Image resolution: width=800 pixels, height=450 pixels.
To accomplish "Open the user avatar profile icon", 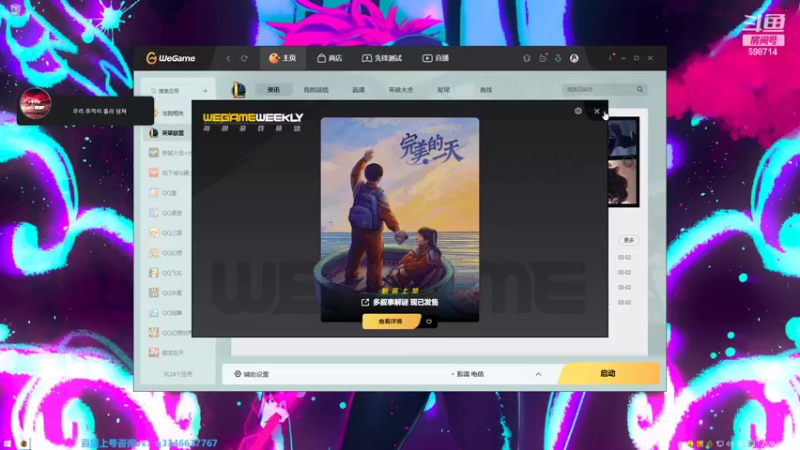I will [x=574, y=58].
